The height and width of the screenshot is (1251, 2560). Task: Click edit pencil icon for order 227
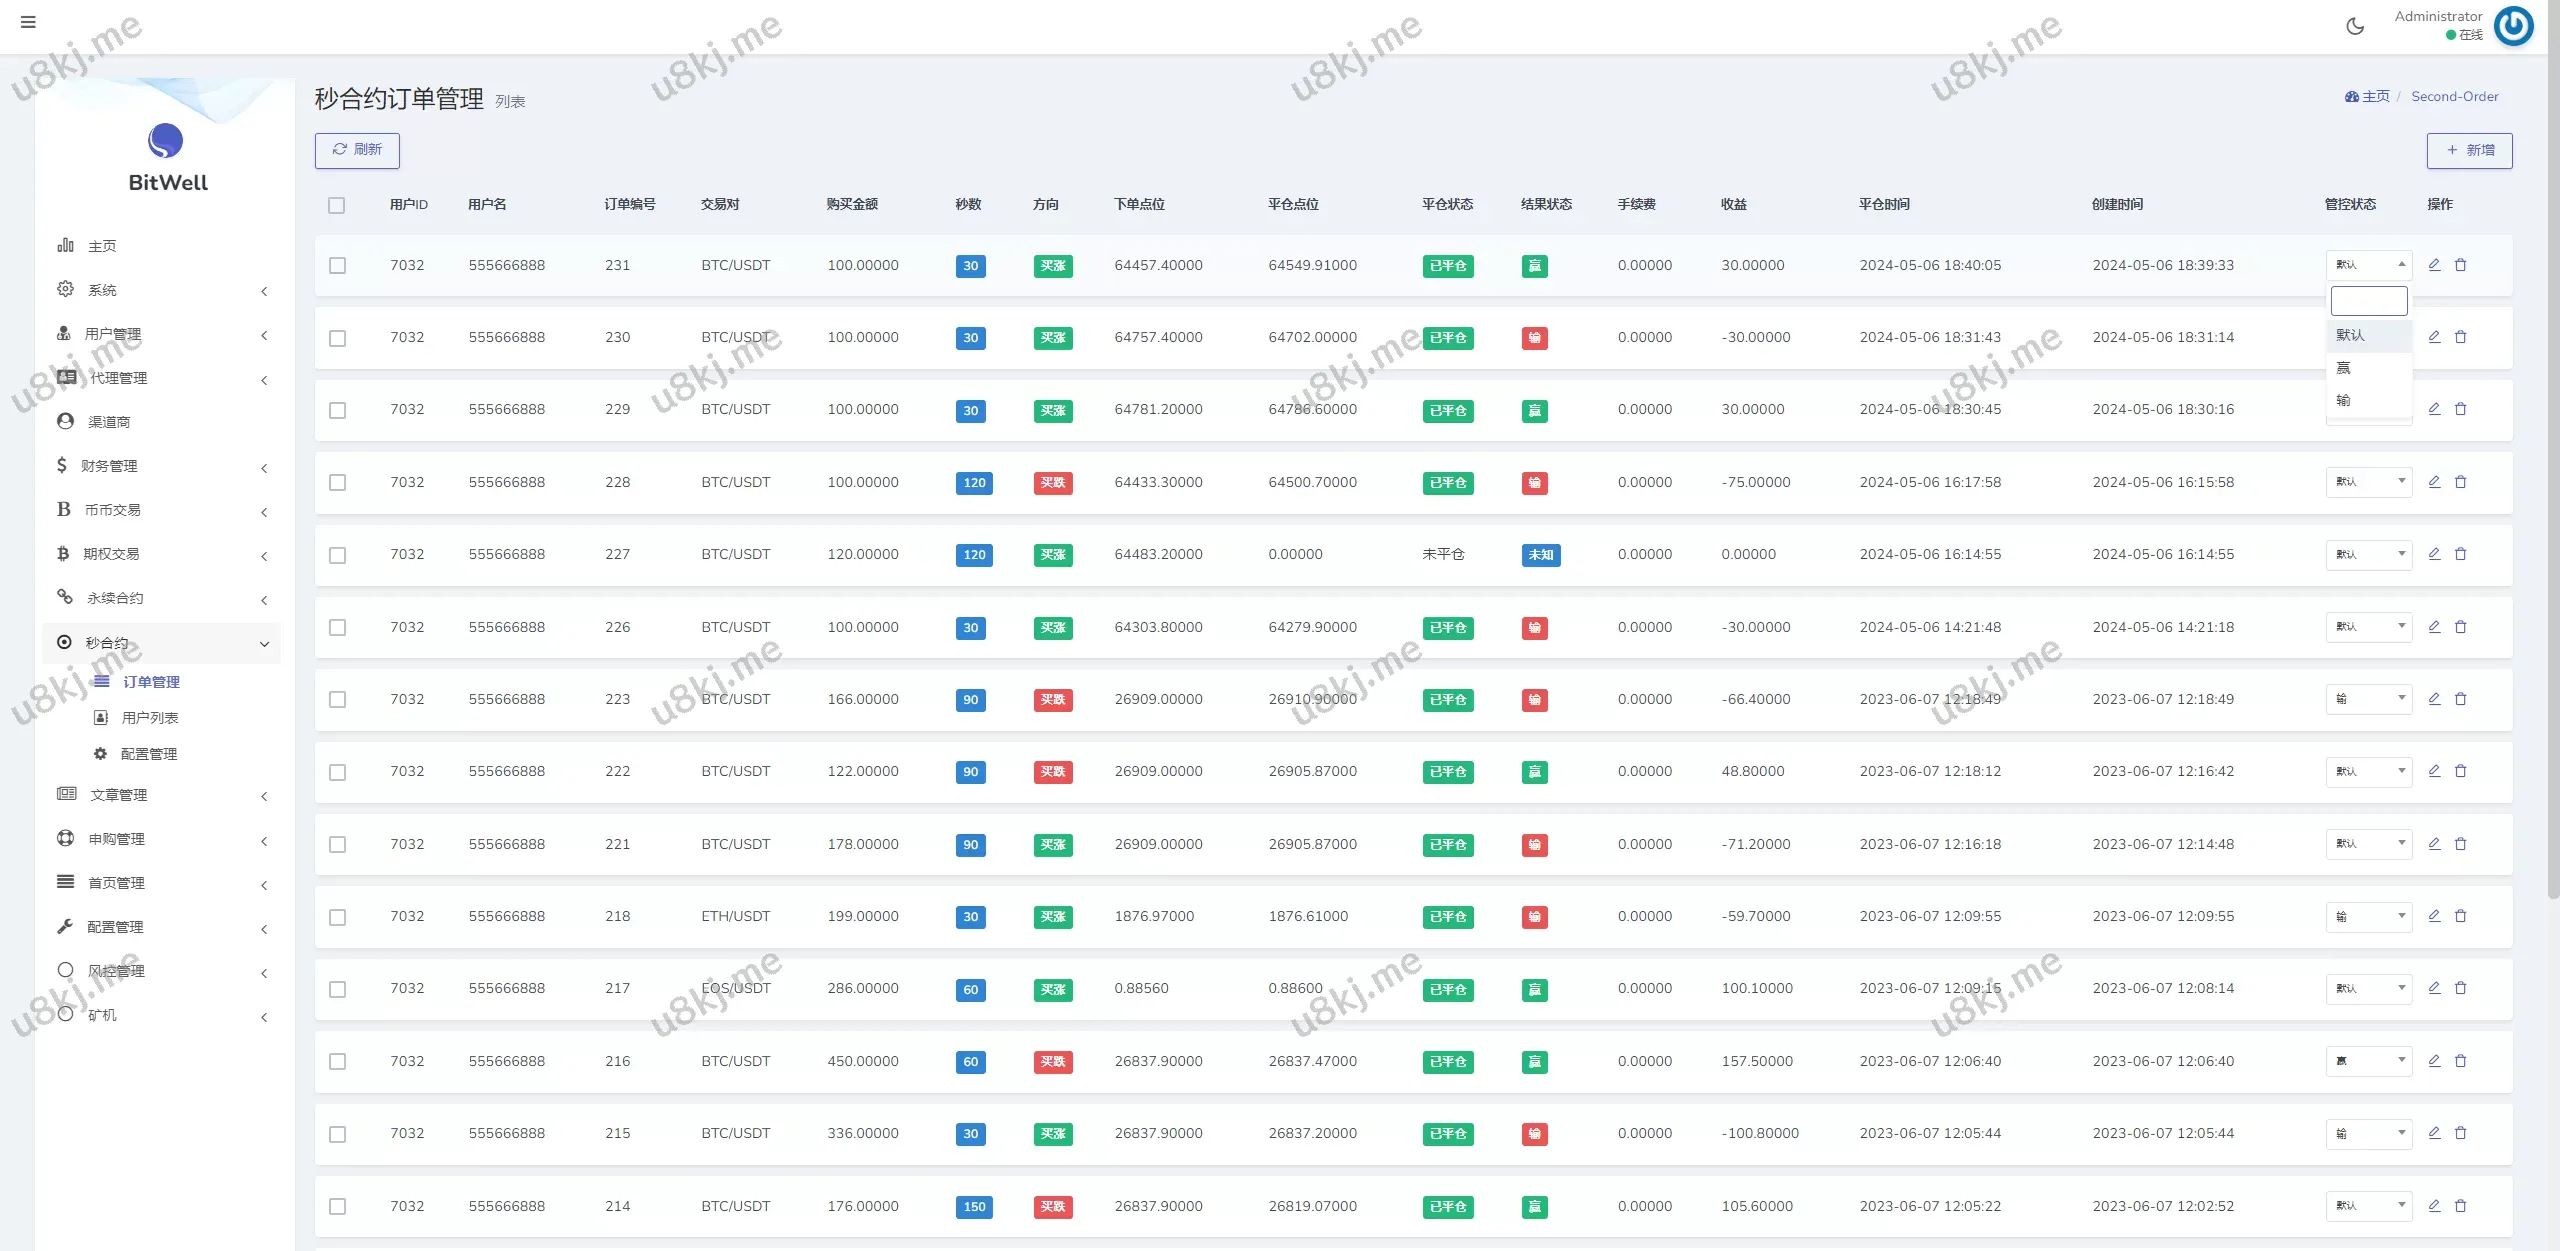pos(2434,554)
